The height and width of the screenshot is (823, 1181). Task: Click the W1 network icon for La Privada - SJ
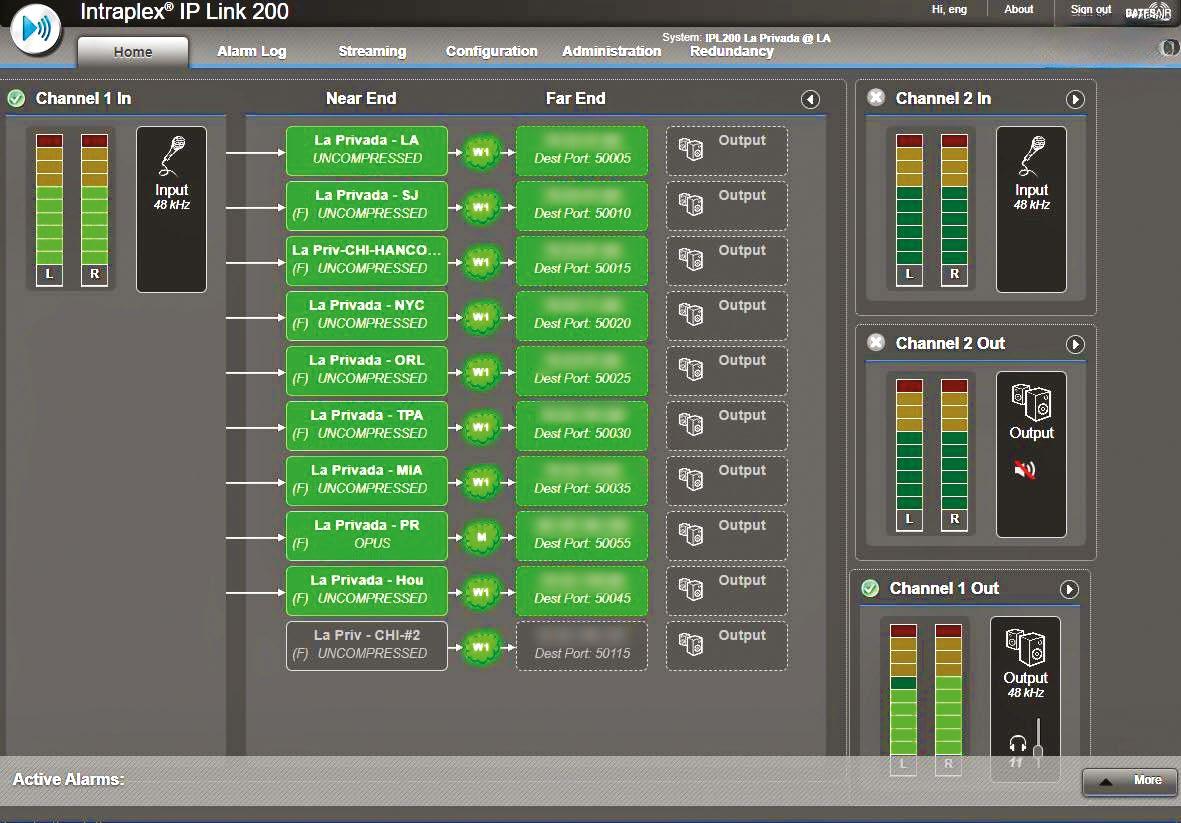coord(481,207)
